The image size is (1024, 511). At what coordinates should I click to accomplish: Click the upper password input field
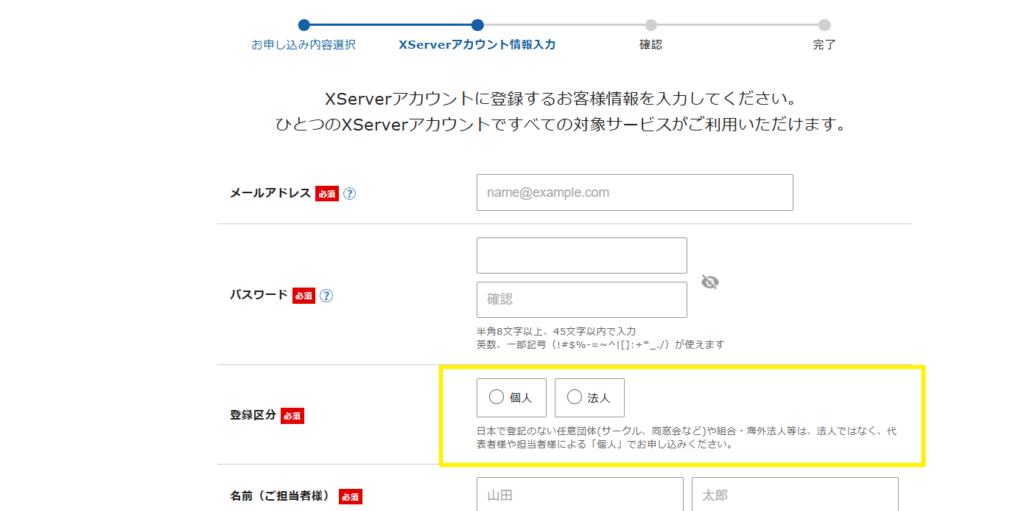[582, 256]
